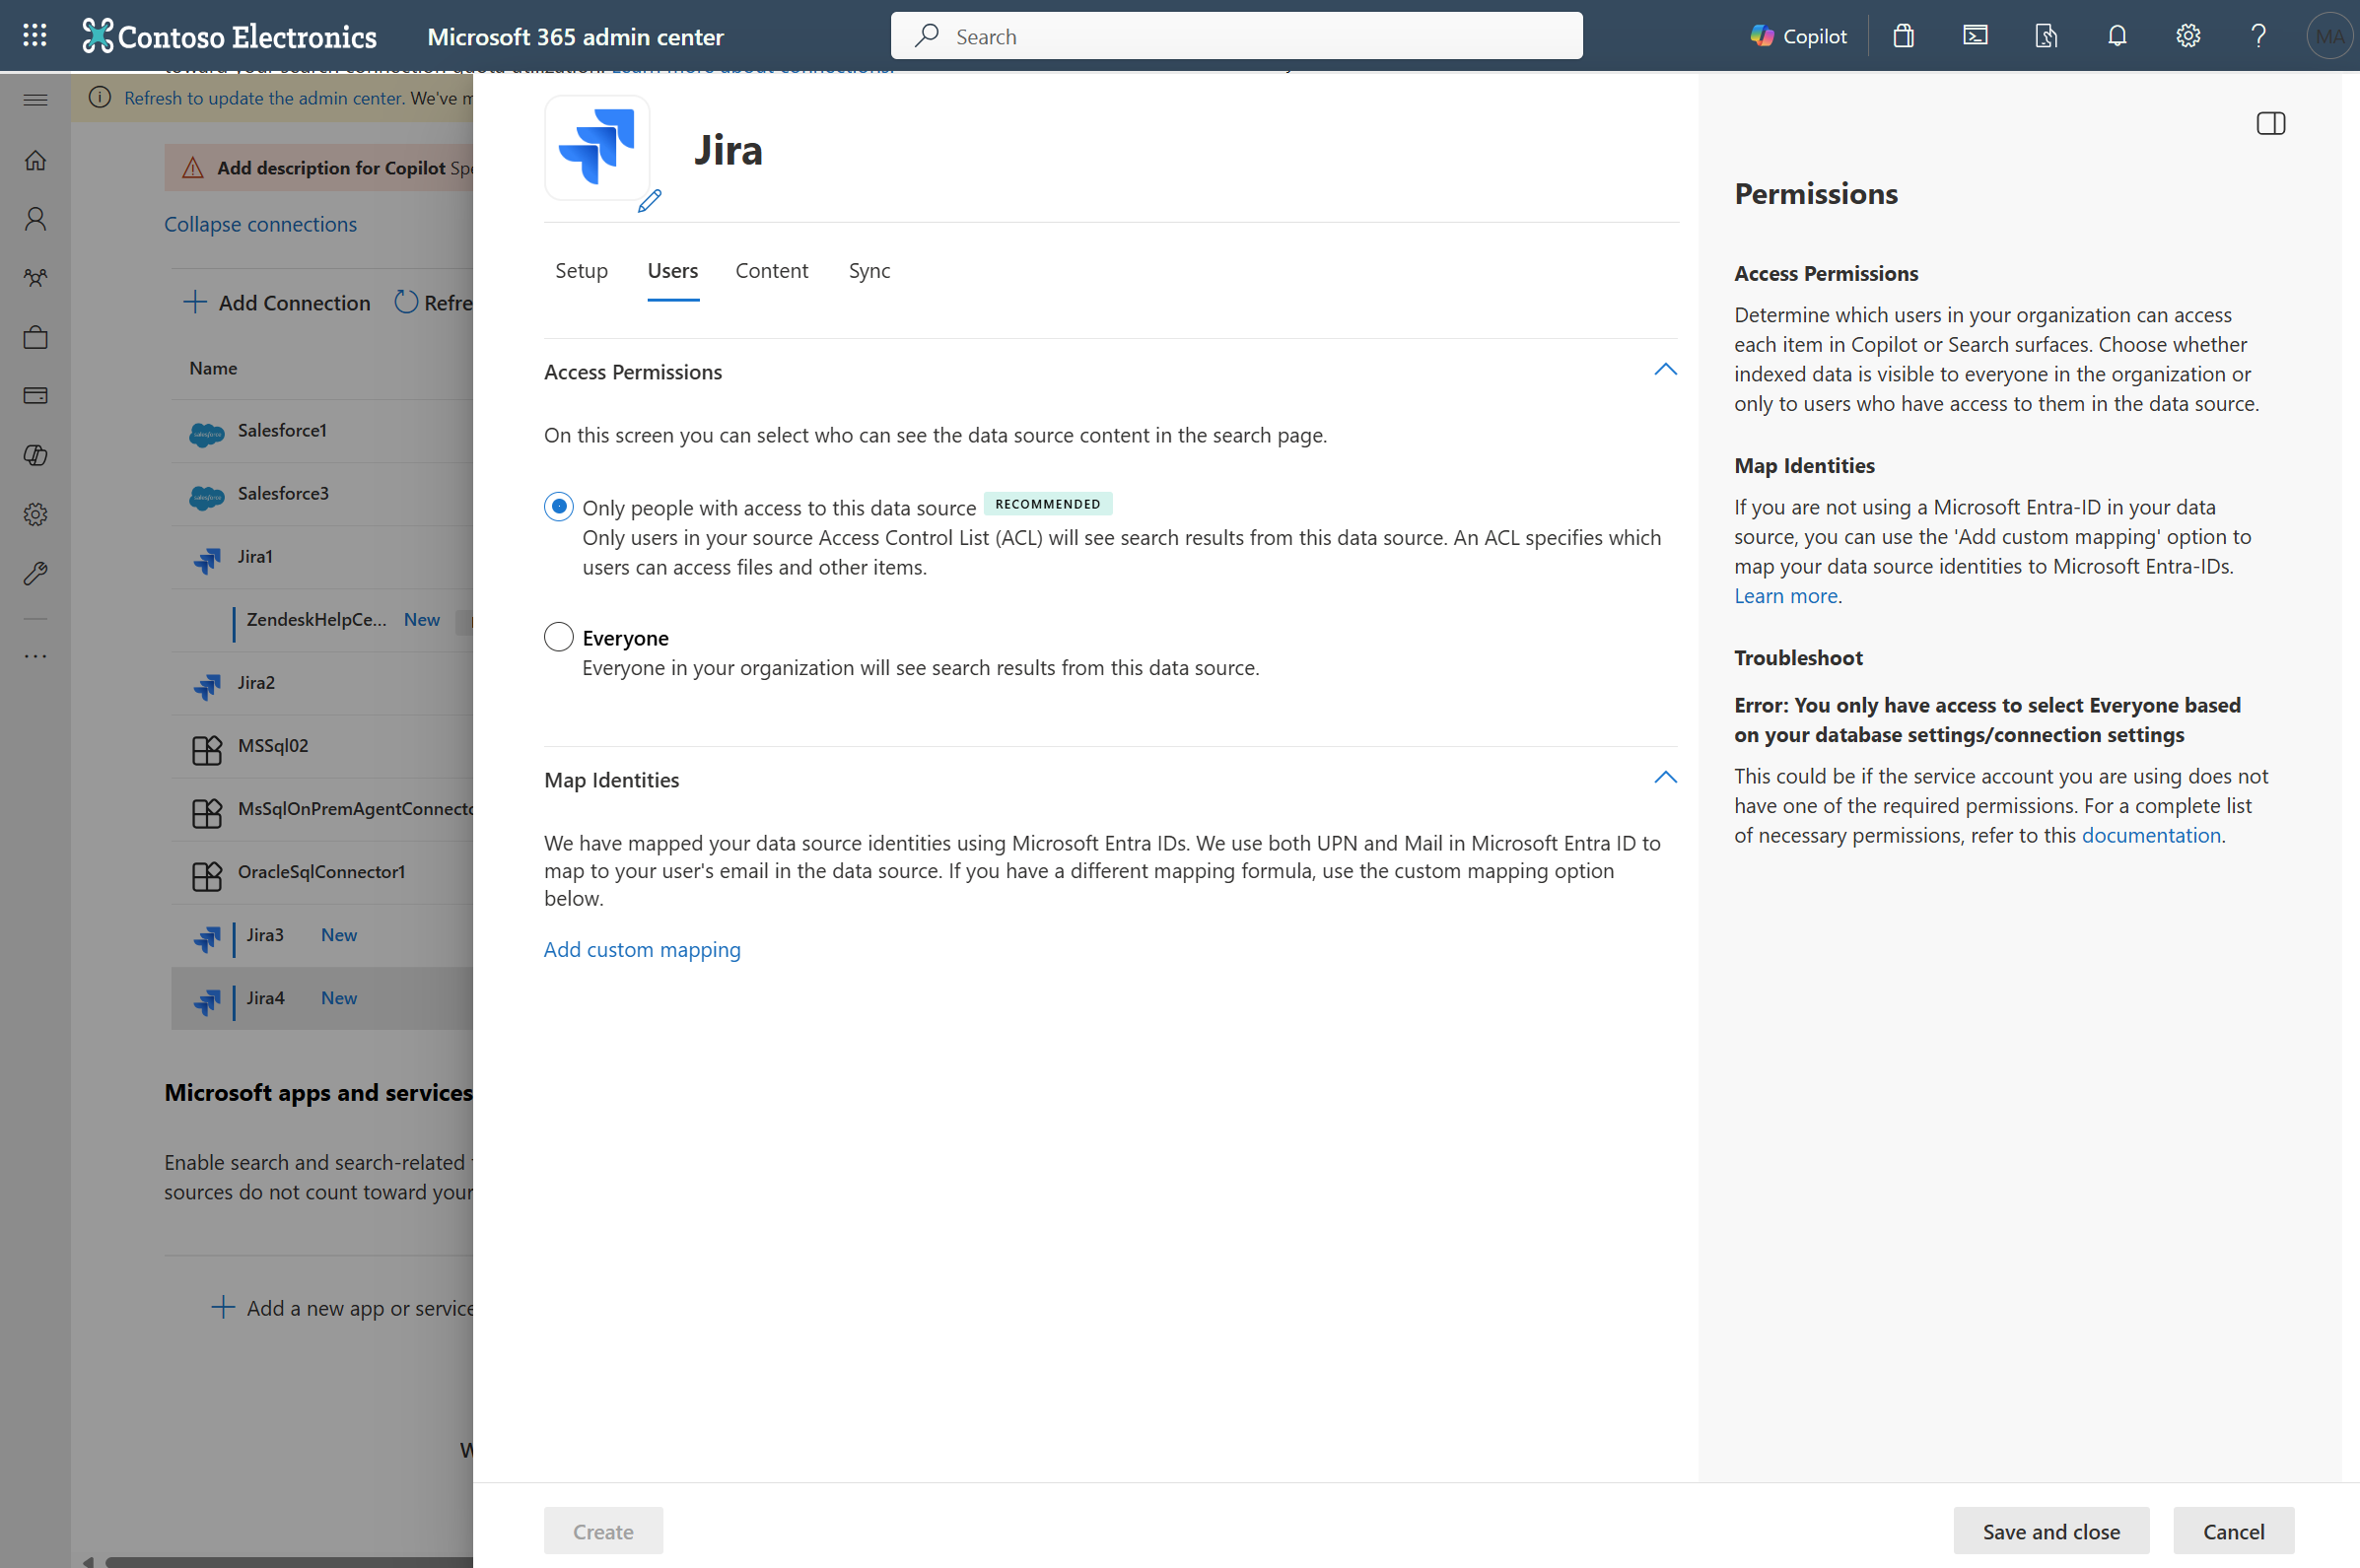2360x1568 pixels.
Task: Select the MsSqlOnPremAgentConnector row
Action: 321,809
